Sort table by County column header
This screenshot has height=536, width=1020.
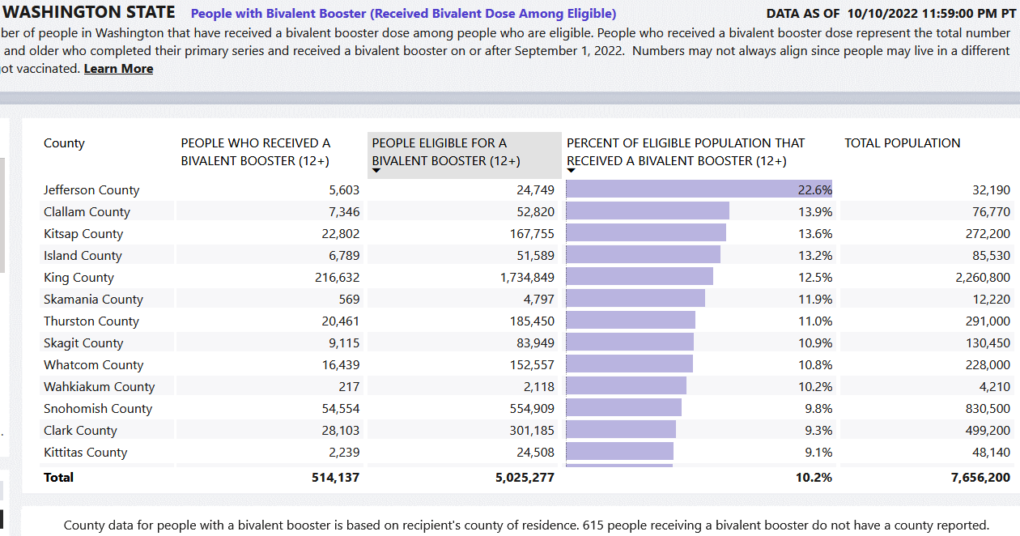pos(64,143)
